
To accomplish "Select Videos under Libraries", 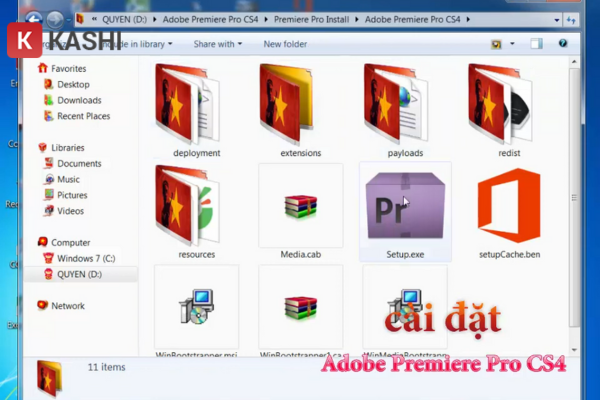I will tap(70, 211).
